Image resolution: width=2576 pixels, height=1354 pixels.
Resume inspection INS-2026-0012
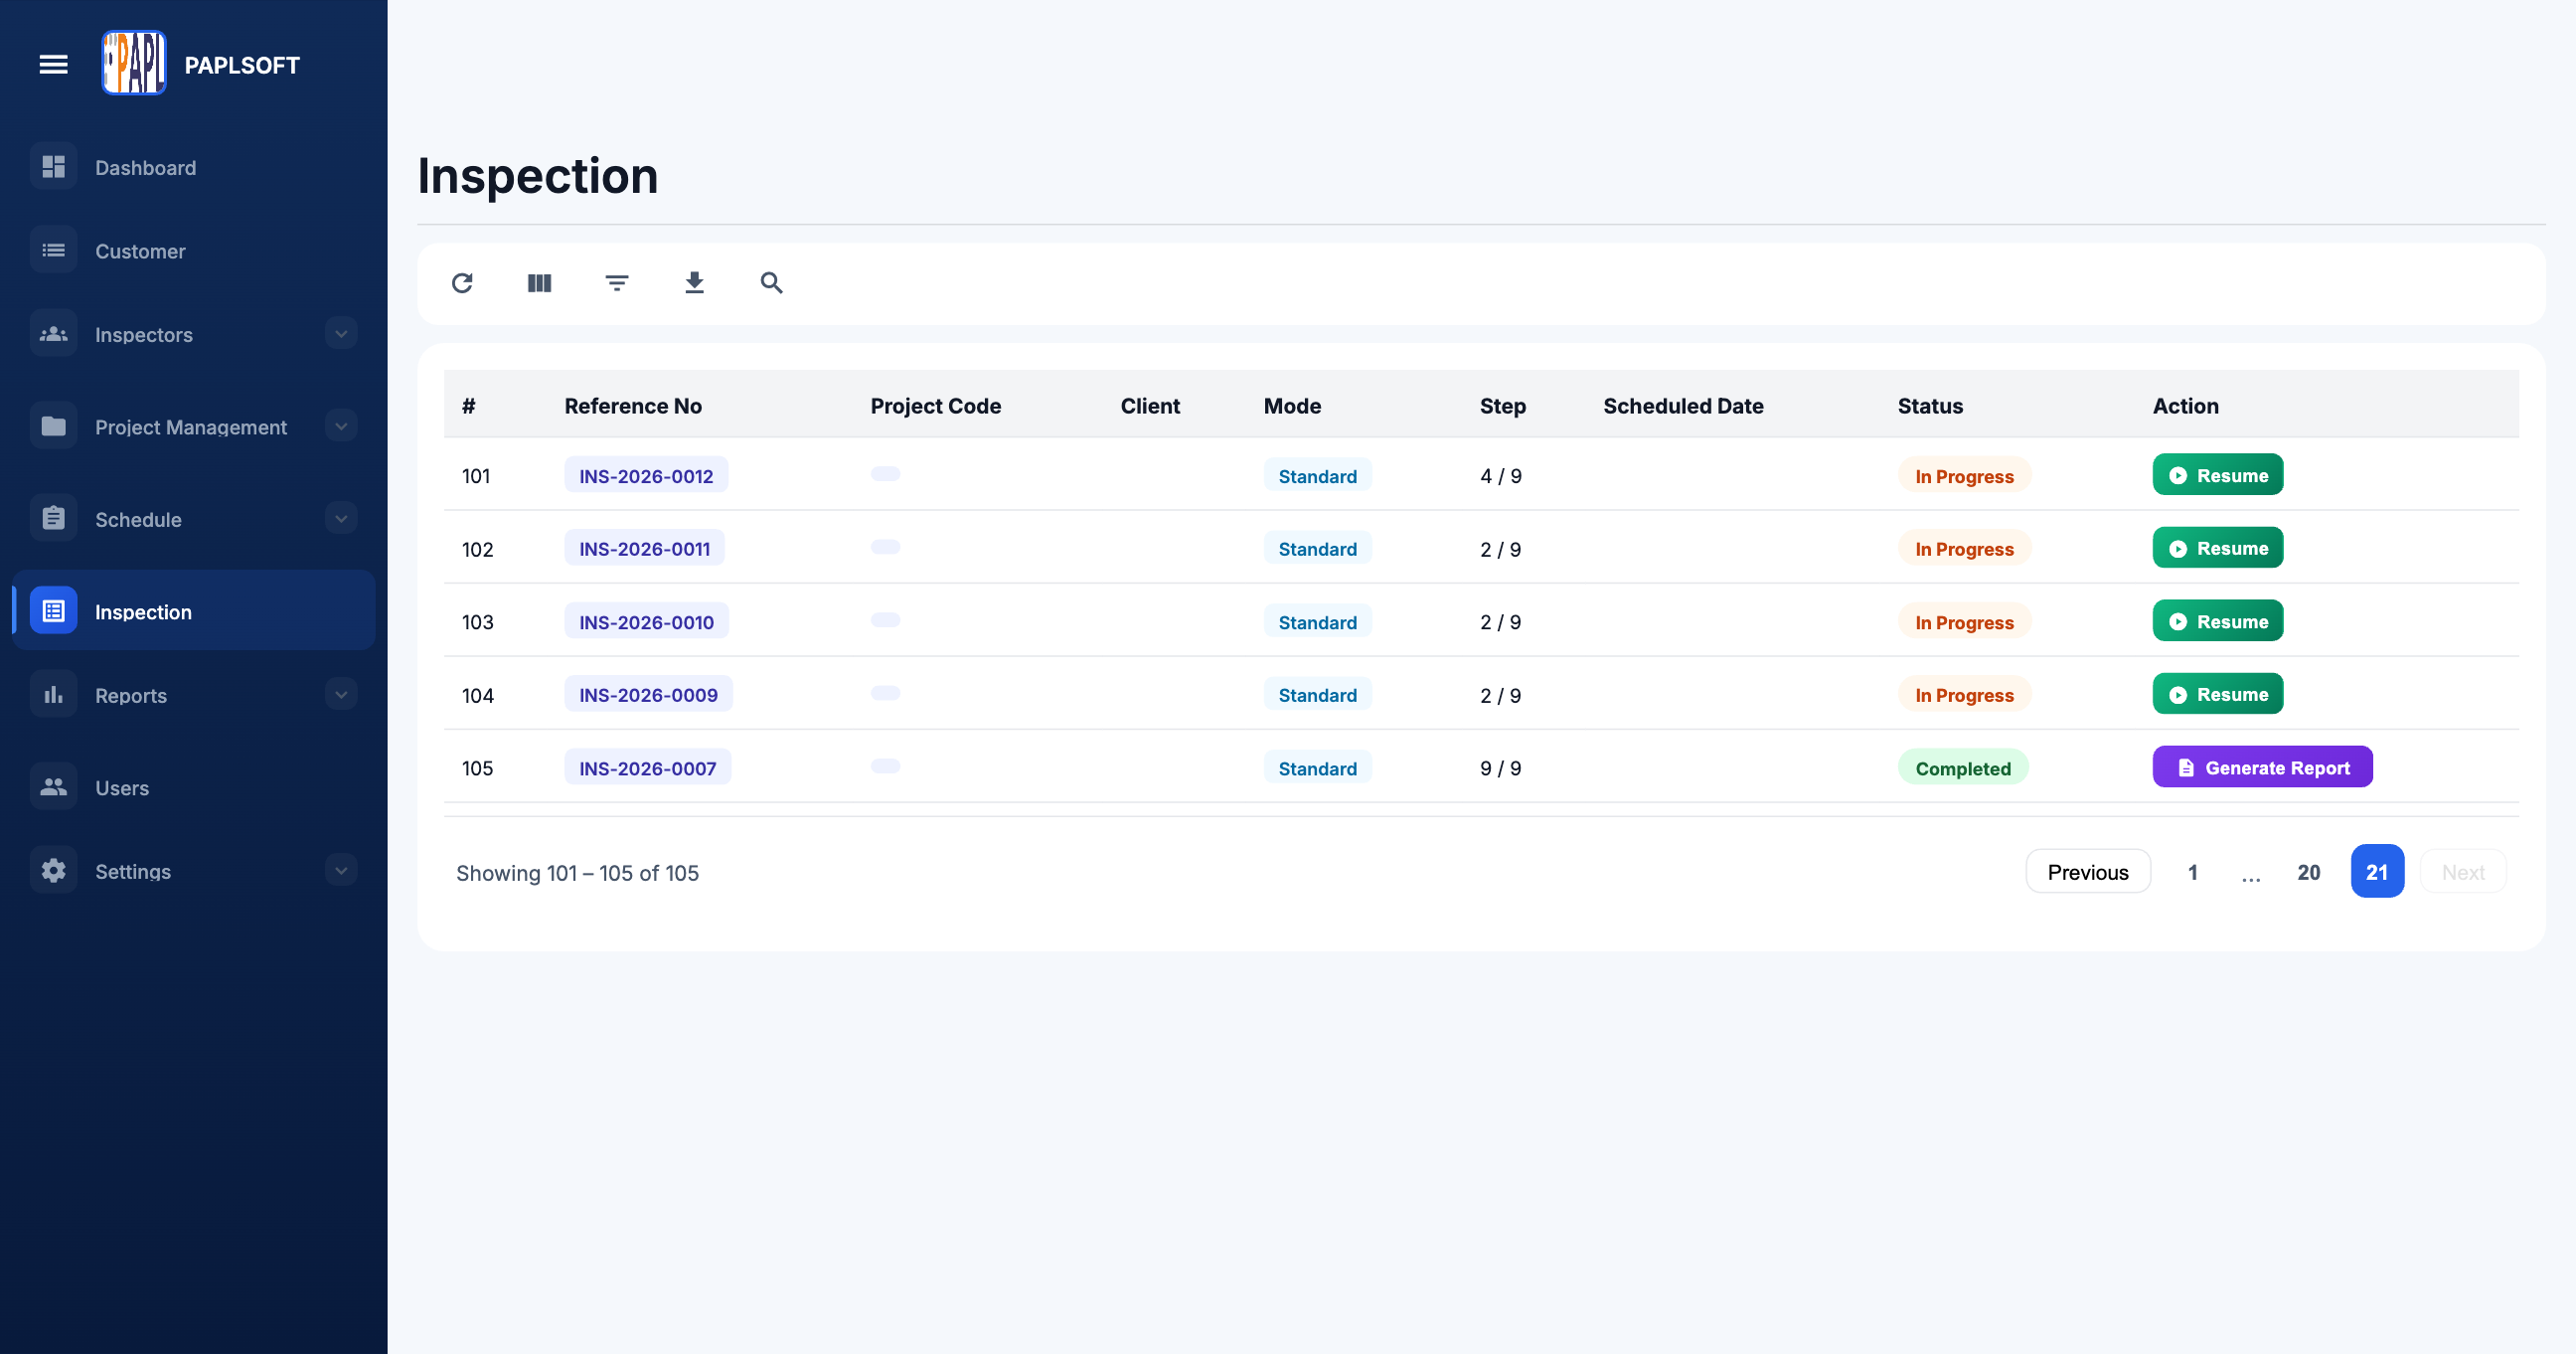(x=2217, y=475)
